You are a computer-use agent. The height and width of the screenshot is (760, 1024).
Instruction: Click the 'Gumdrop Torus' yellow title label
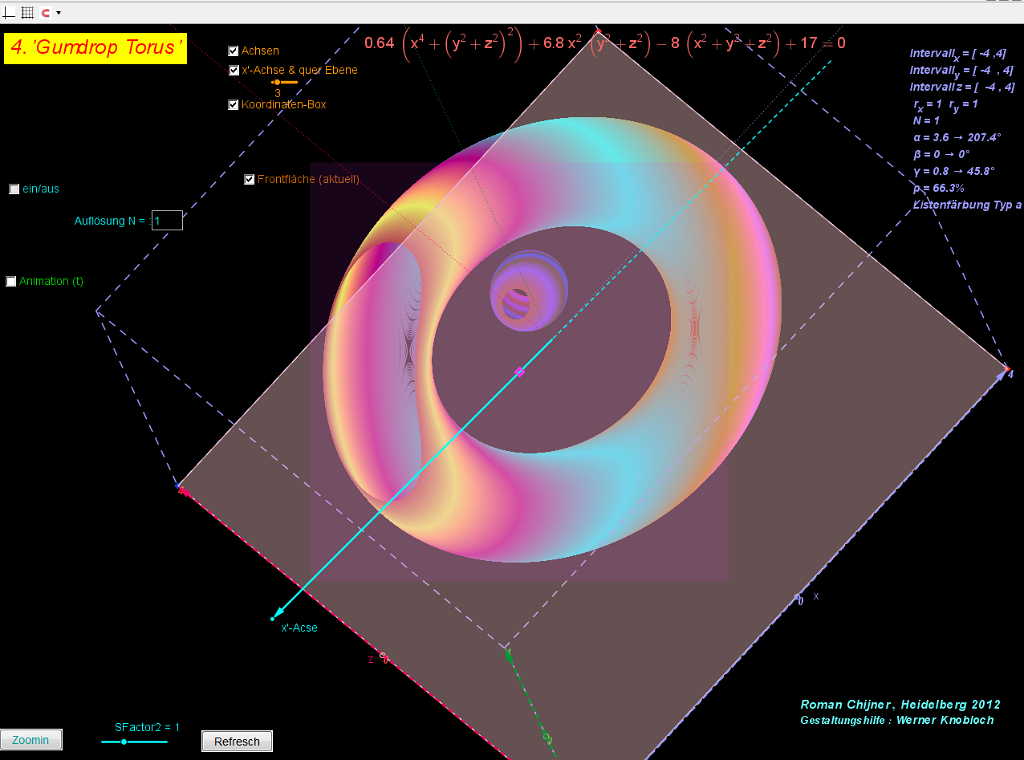[x=95, y=47]
